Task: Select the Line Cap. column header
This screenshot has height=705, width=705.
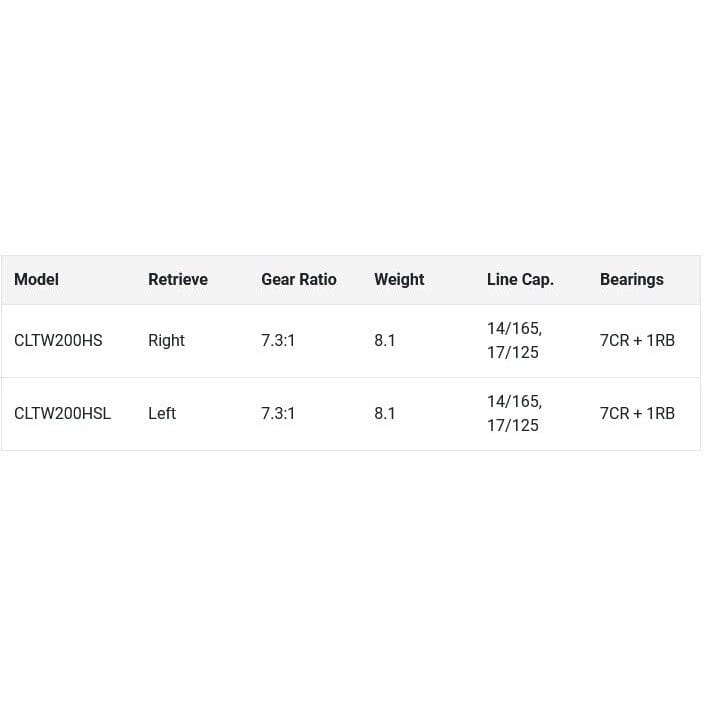Action: tap(520, 280)
